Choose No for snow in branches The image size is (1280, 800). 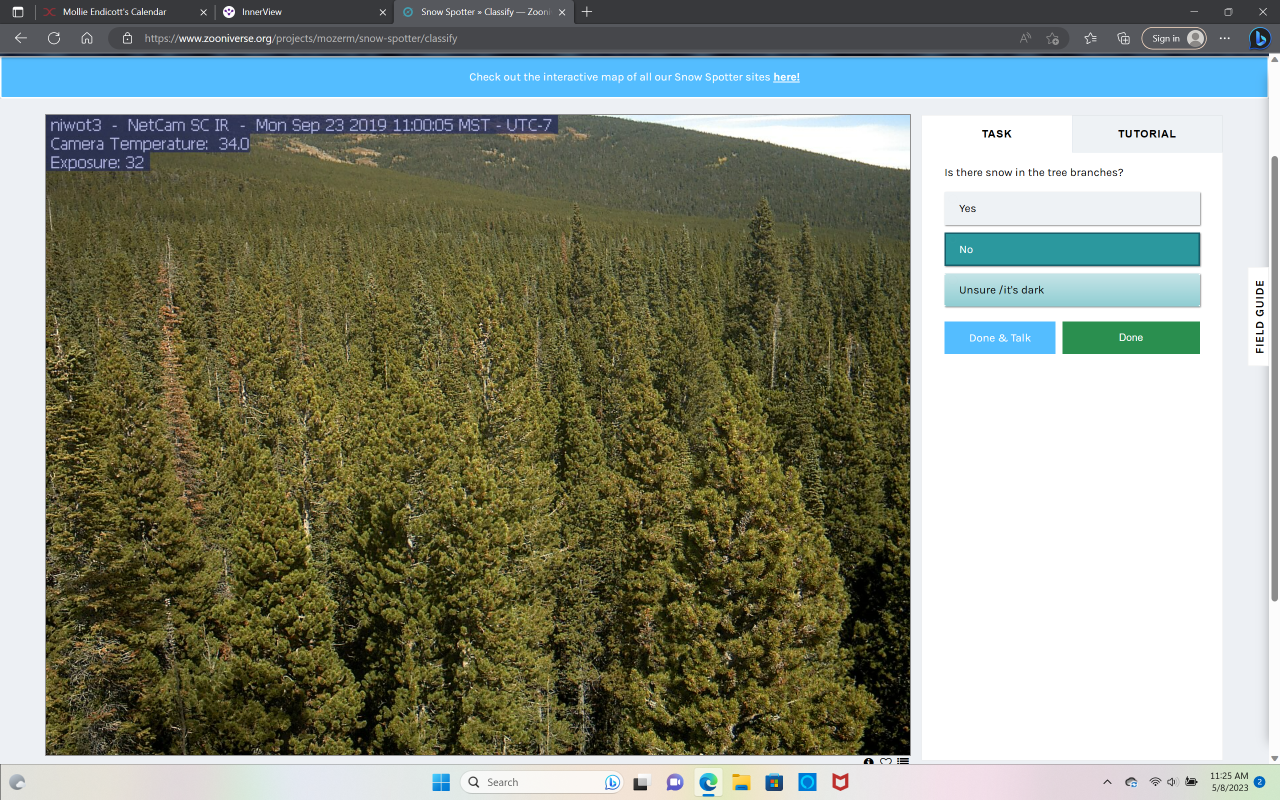click(1071, 249)
